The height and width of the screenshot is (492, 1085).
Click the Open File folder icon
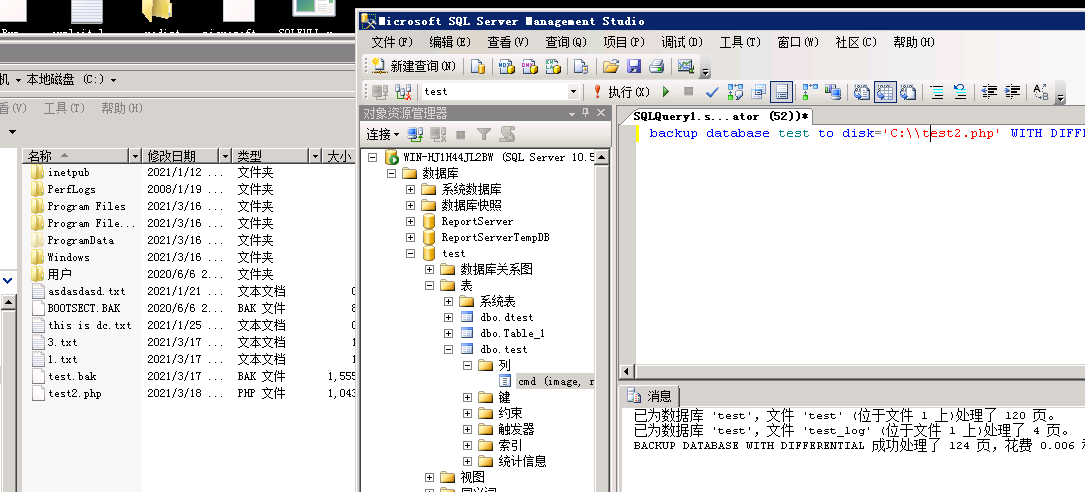click(610, 66)
